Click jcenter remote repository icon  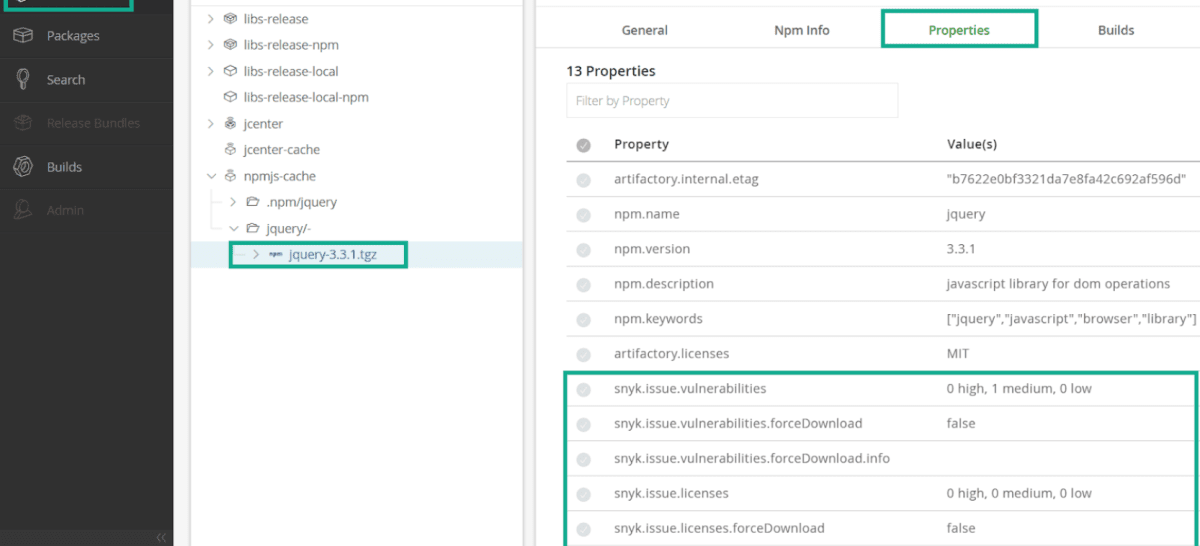230,124
